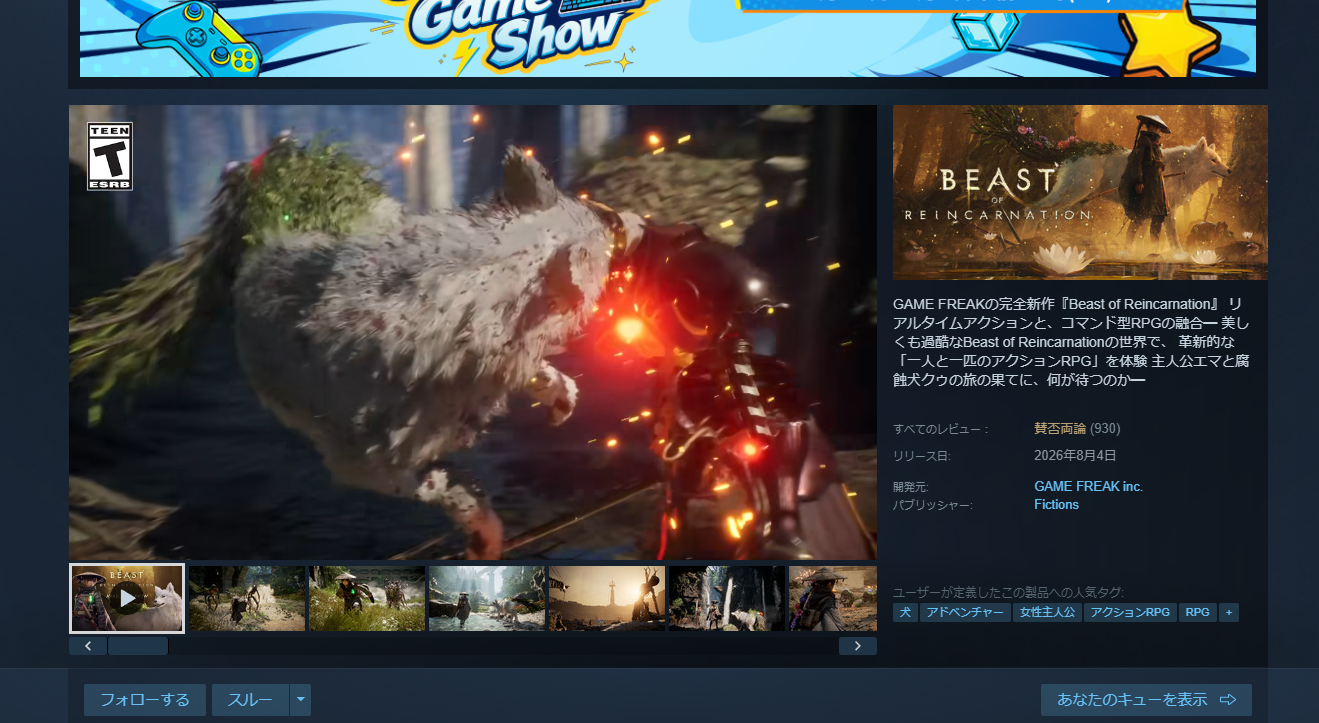Select the grassy meadow combat screenshot thumbnail
This screenshot has width=1319, height=723.
pyautogui.click(x=367, y=598)
